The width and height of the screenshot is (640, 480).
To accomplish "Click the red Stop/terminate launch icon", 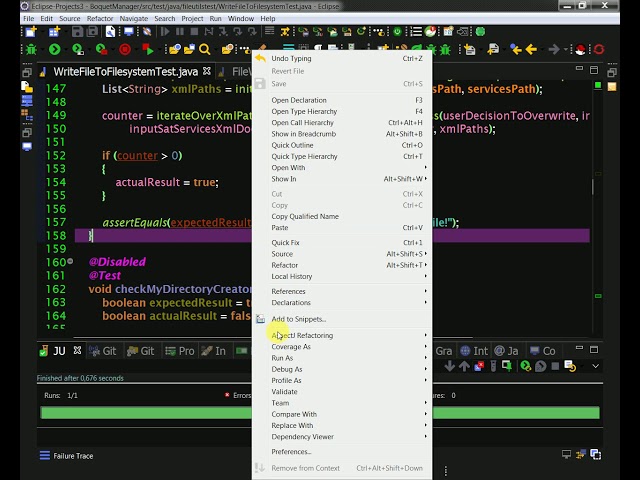I will [x=125, y=49].
